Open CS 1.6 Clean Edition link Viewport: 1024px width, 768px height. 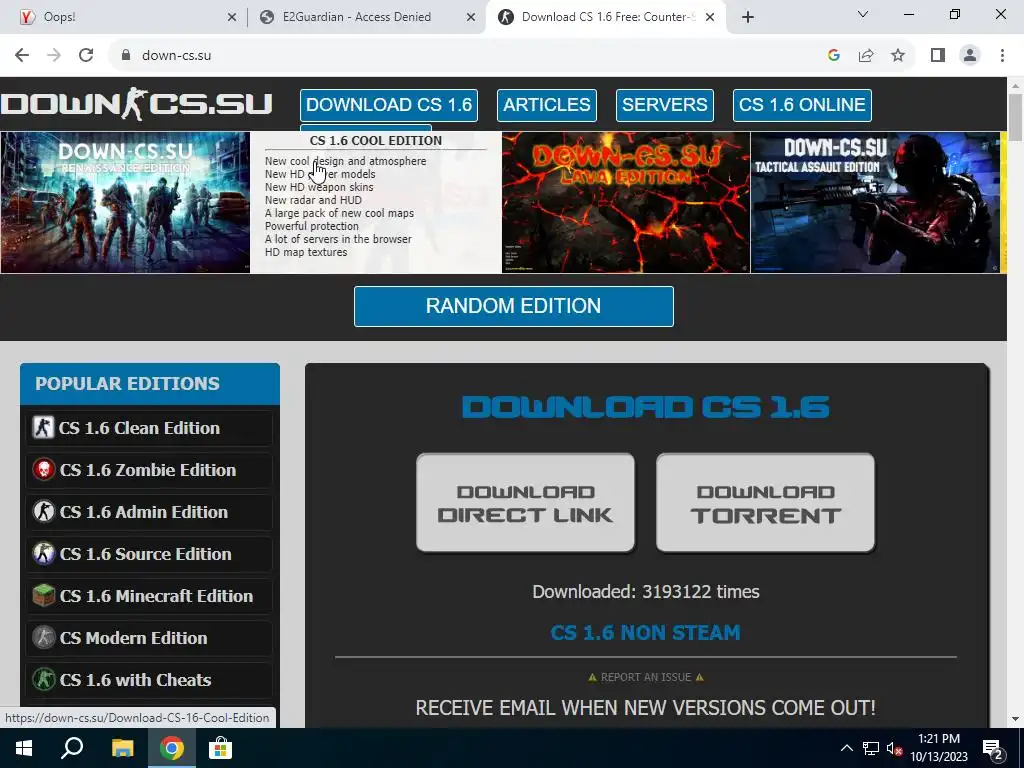tap(150, 428)
